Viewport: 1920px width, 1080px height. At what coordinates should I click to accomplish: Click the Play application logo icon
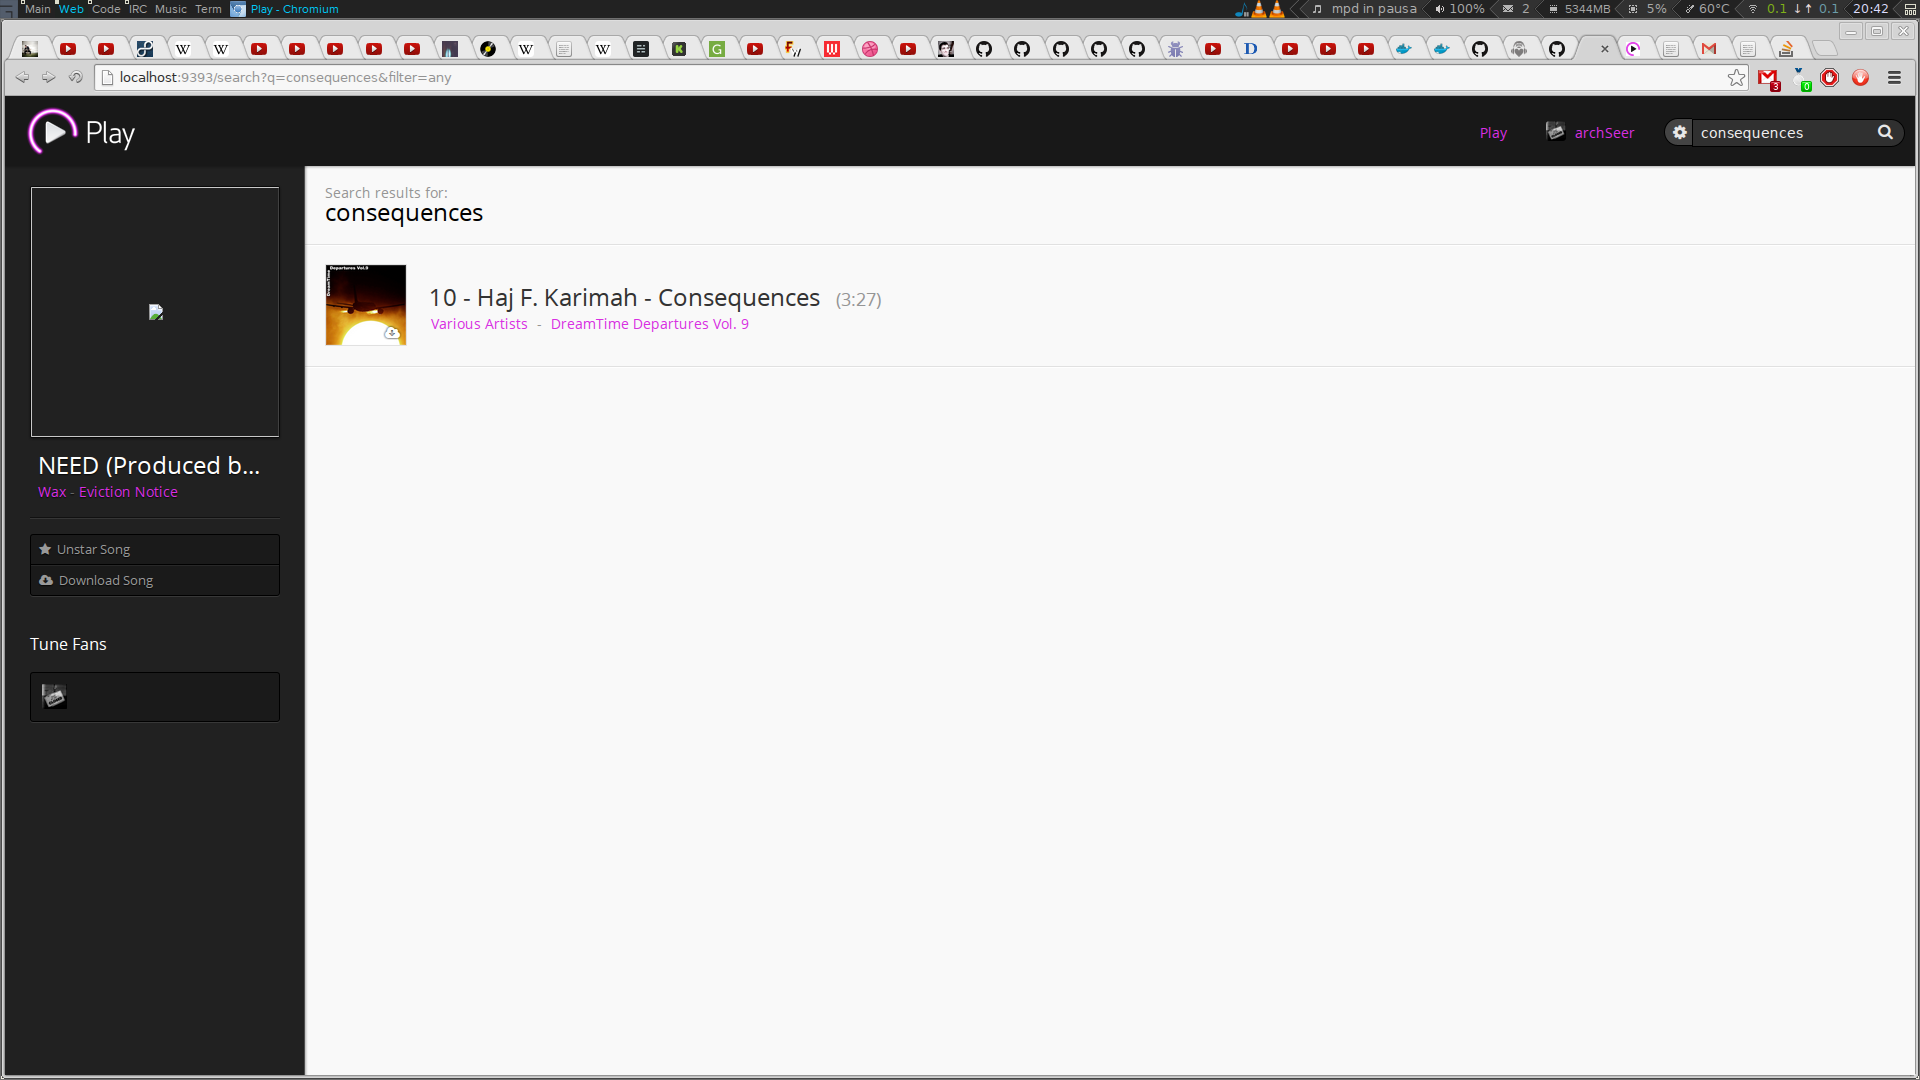point(51,131)
